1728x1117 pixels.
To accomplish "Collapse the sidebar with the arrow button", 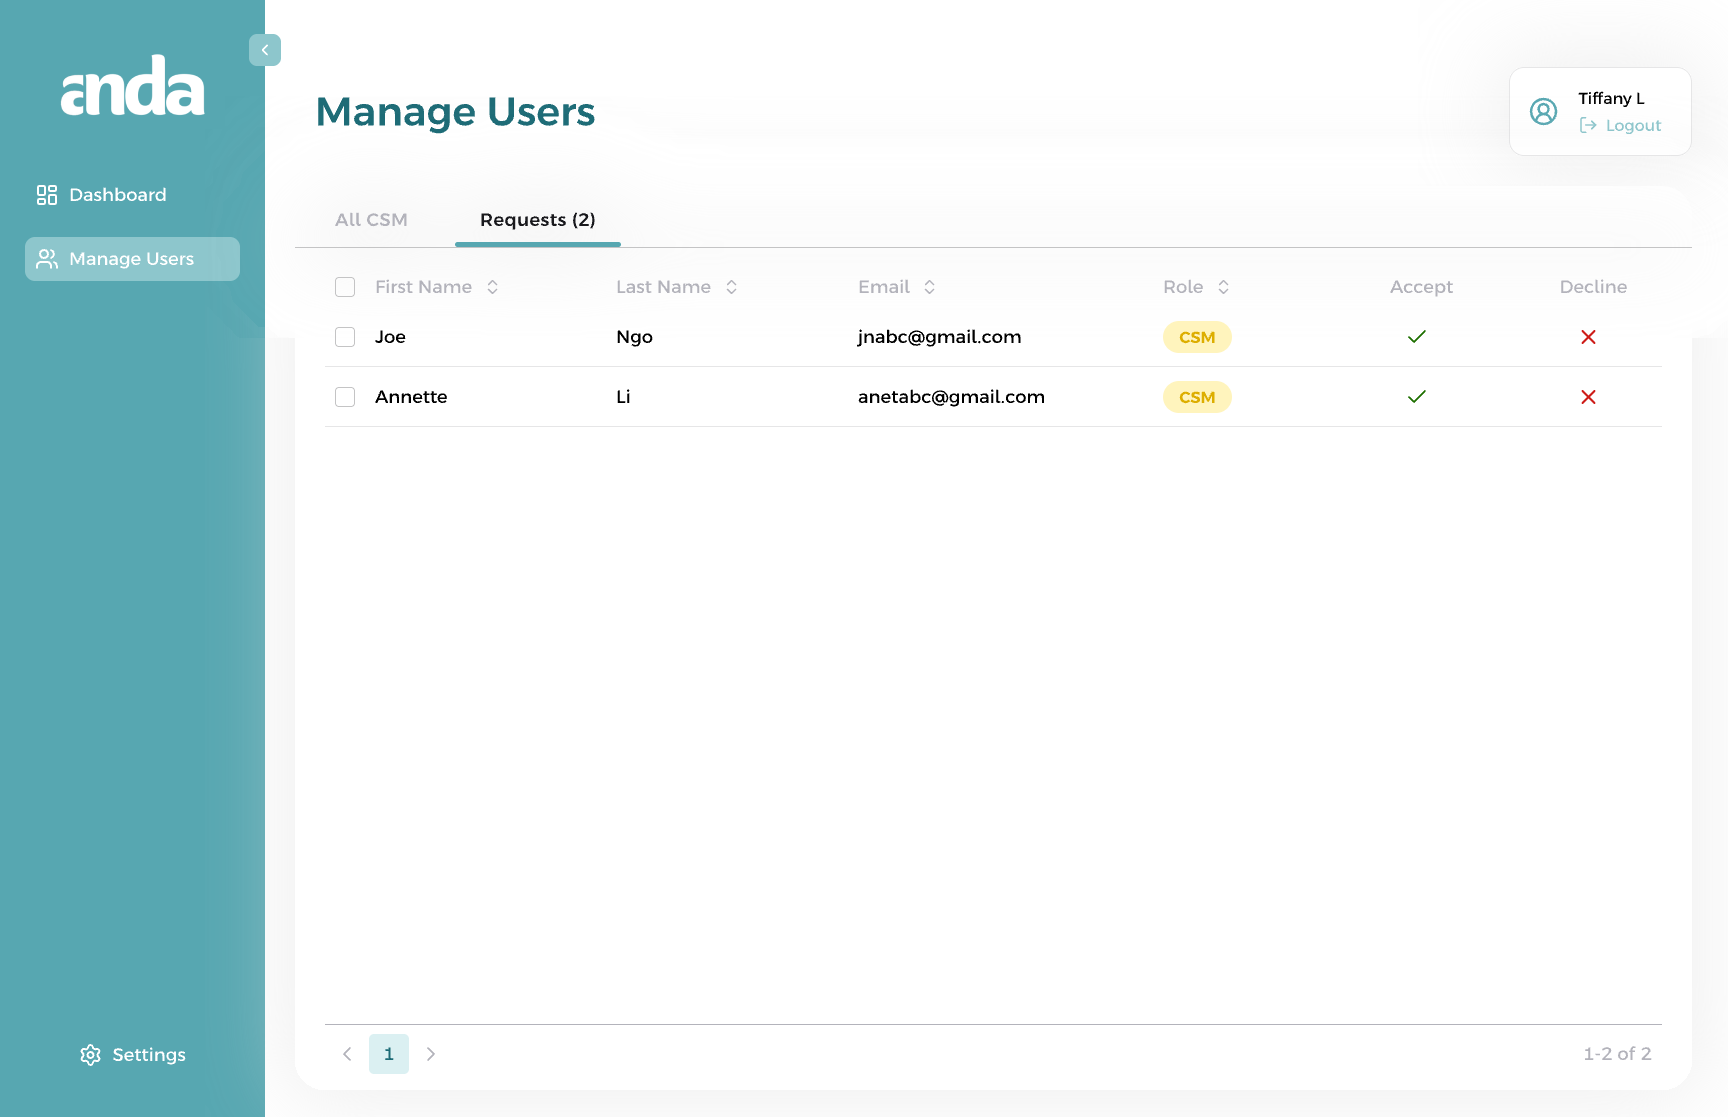I will pyautogui.click(x=265, y=50).
